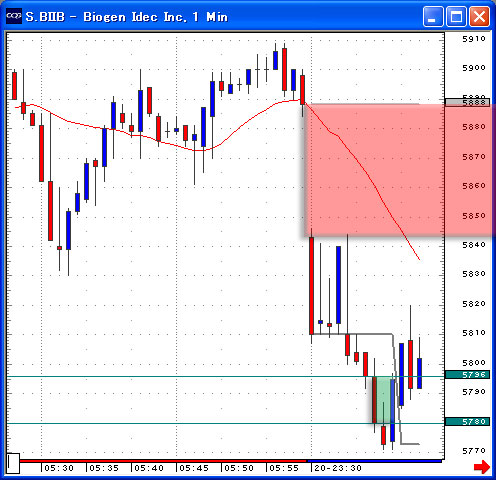This screenshot has width=496, height=480.
Task: Click the teal 5796 price marker
Action: [468, 375]
